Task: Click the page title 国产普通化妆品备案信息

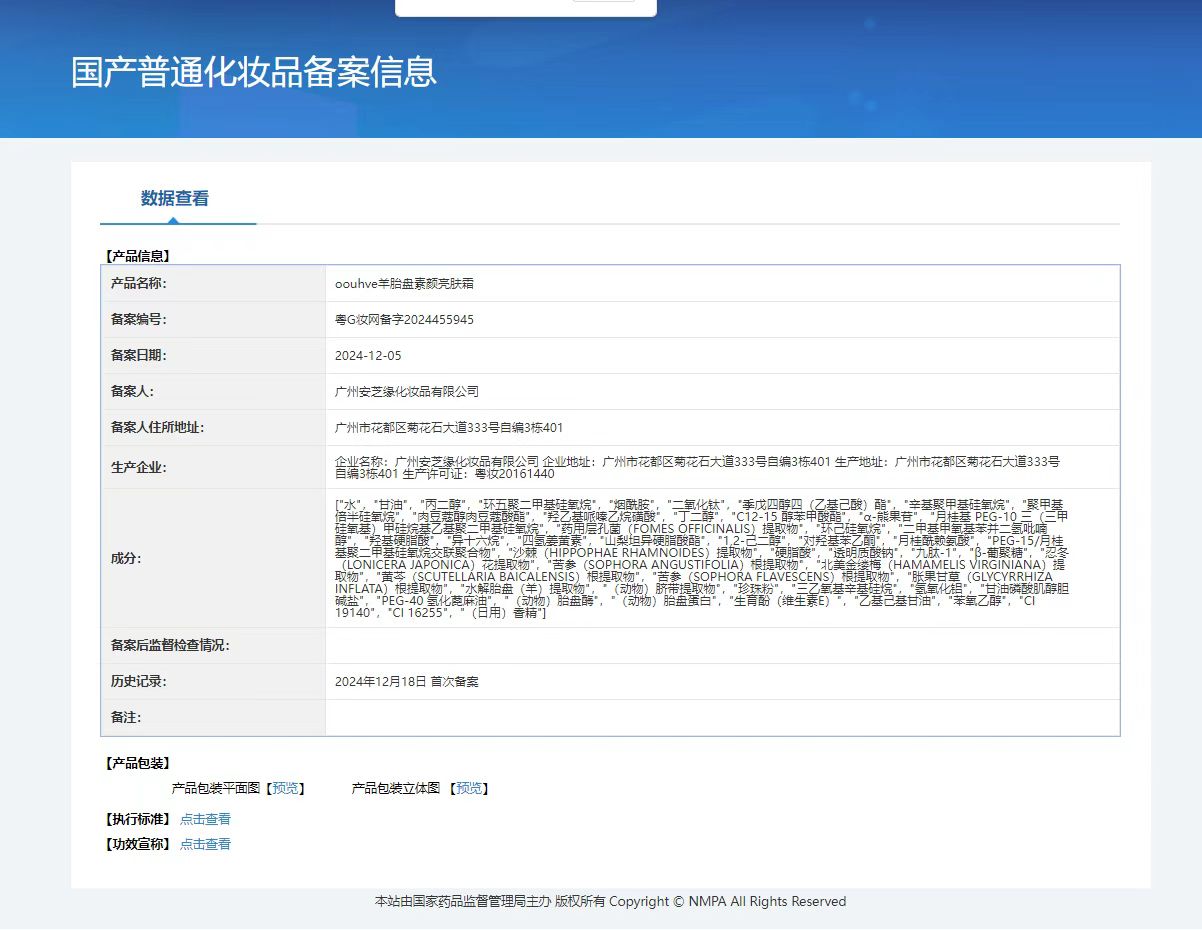Action: (x=254, y=73)
